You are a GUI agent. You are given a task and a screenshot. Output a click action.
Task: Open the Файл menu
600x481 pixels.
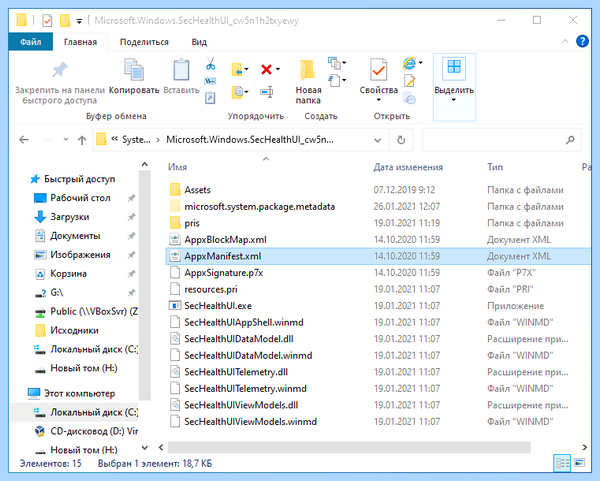click(31, 42)
